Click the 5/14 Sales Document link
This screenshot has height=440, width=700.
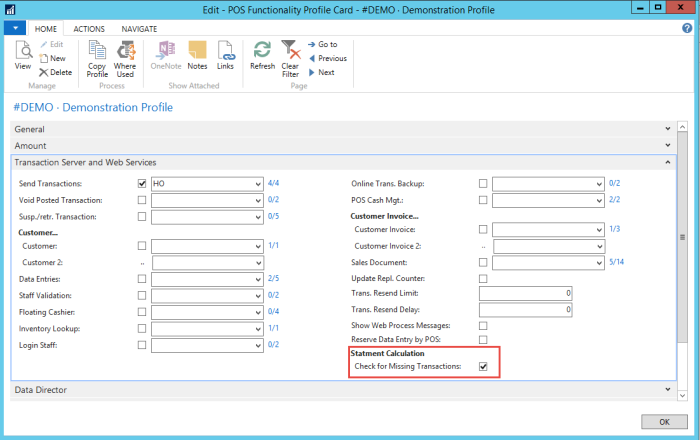click(617, 262)
